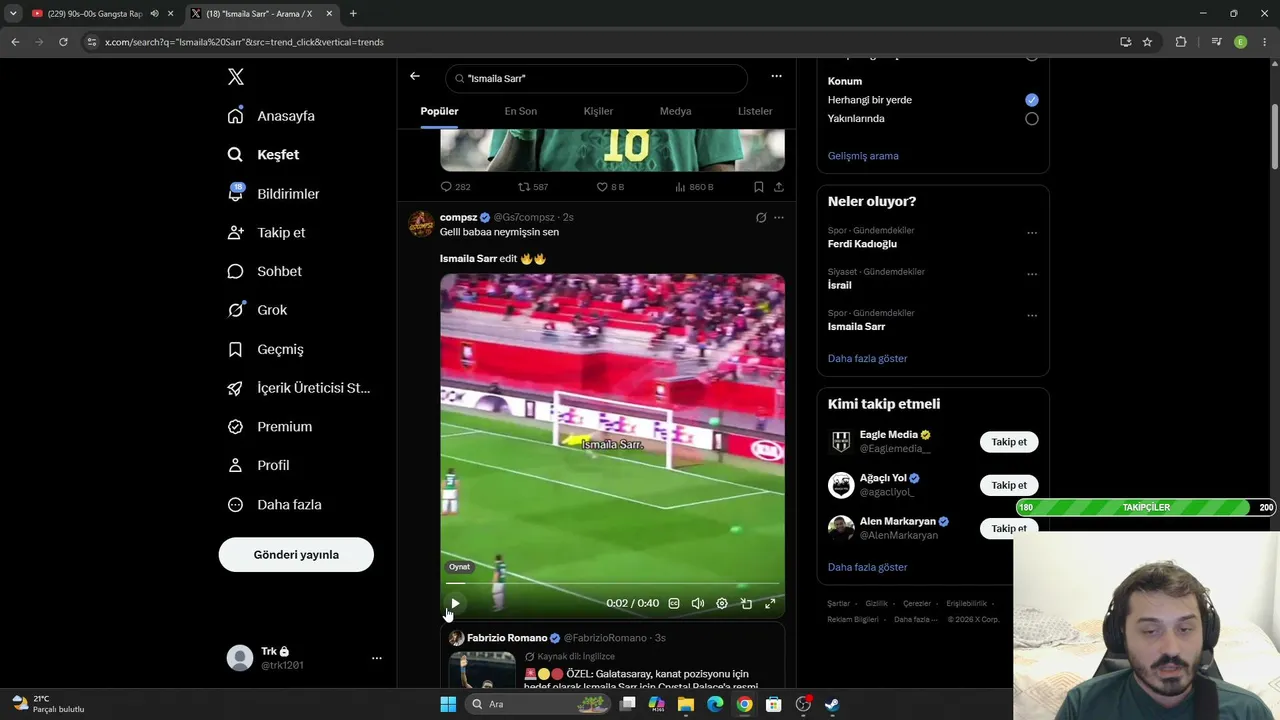Click the Premium verified badge icon
Viewport: 1280px width, 720px height.
[x=236, y=427]
